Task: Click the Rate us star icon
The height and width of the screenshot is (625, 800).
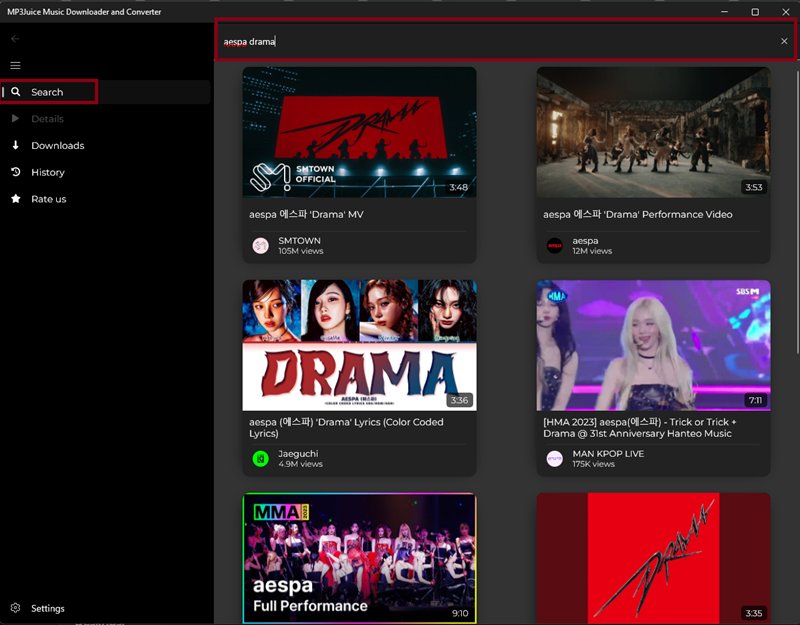Action: click(x=16, y=198)
